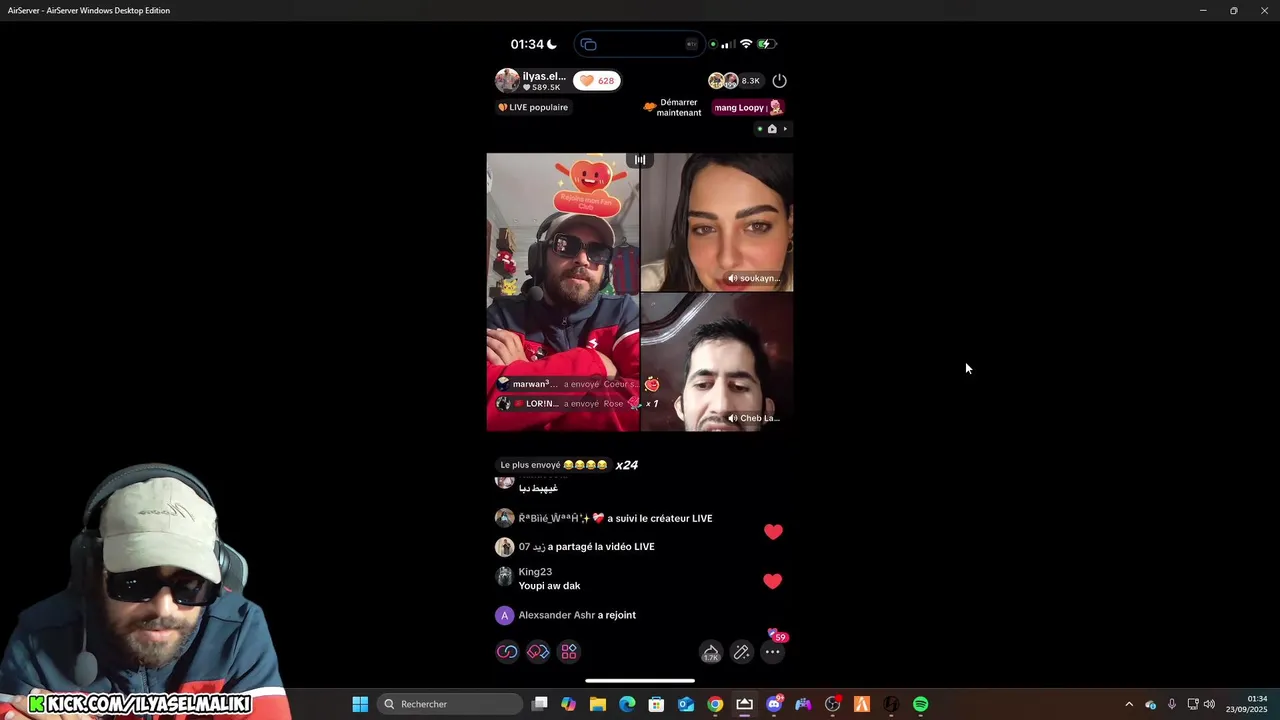Show hidden system tray icons

click(1129, 704)
